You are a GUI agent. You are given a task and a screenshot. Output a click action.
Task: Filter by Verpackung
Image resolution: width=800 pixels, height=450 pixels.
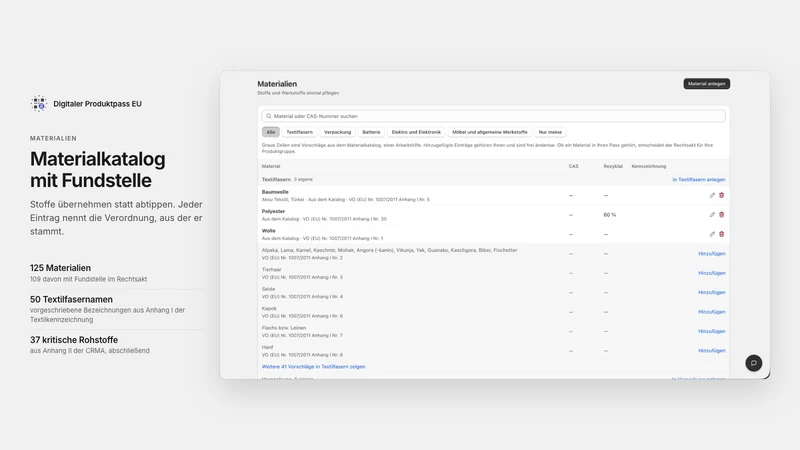(x=337, y=132)
